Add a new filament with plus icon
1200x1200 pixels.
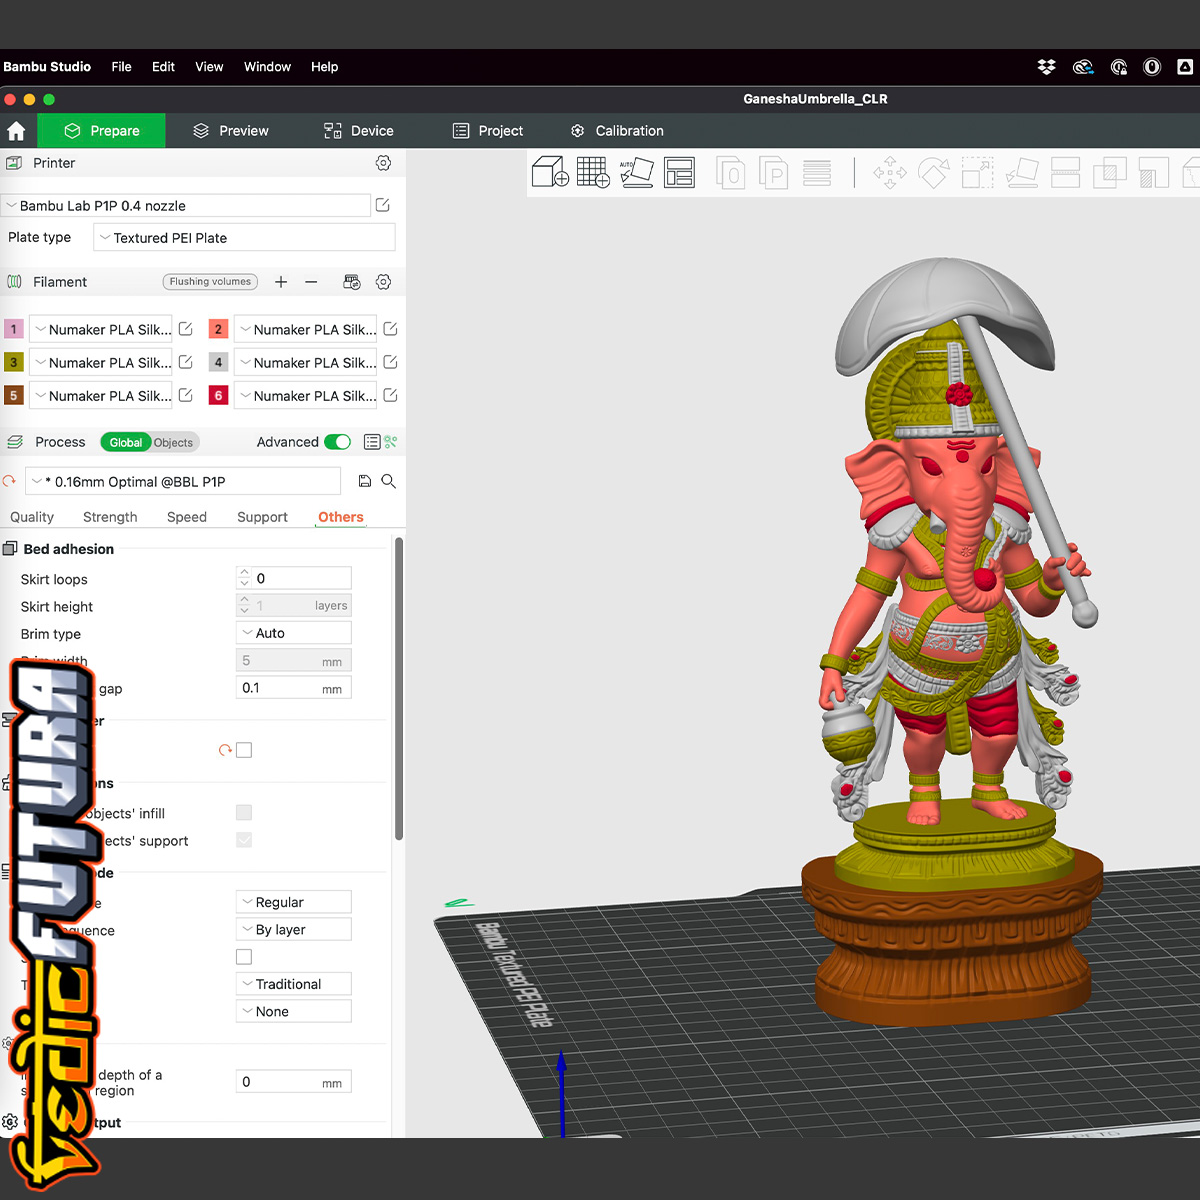(x=281, y=282)
